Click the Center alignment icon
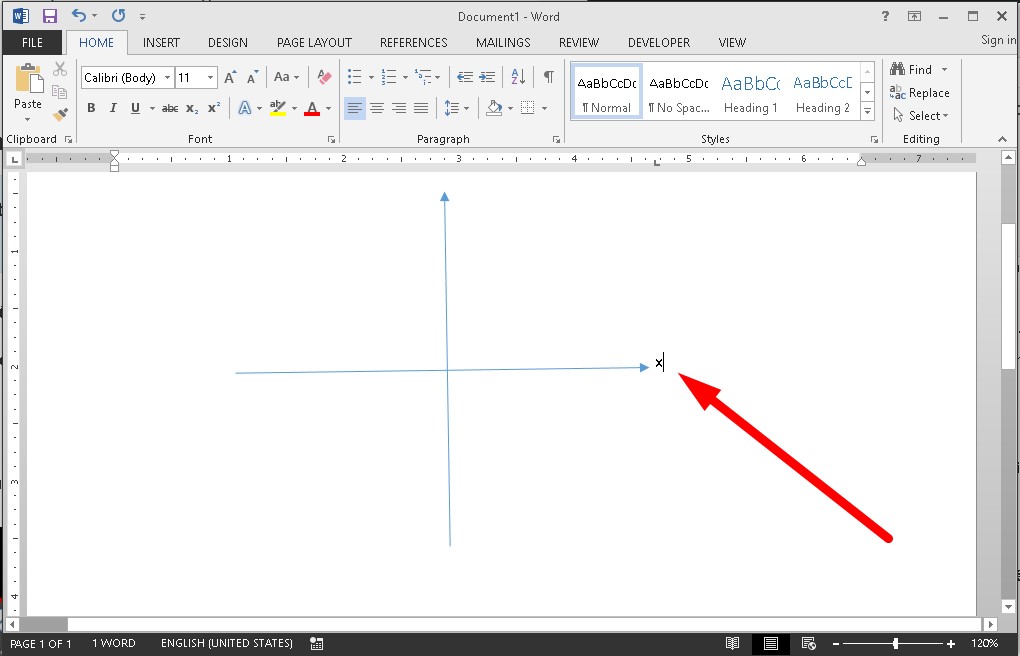 [377, 108]
